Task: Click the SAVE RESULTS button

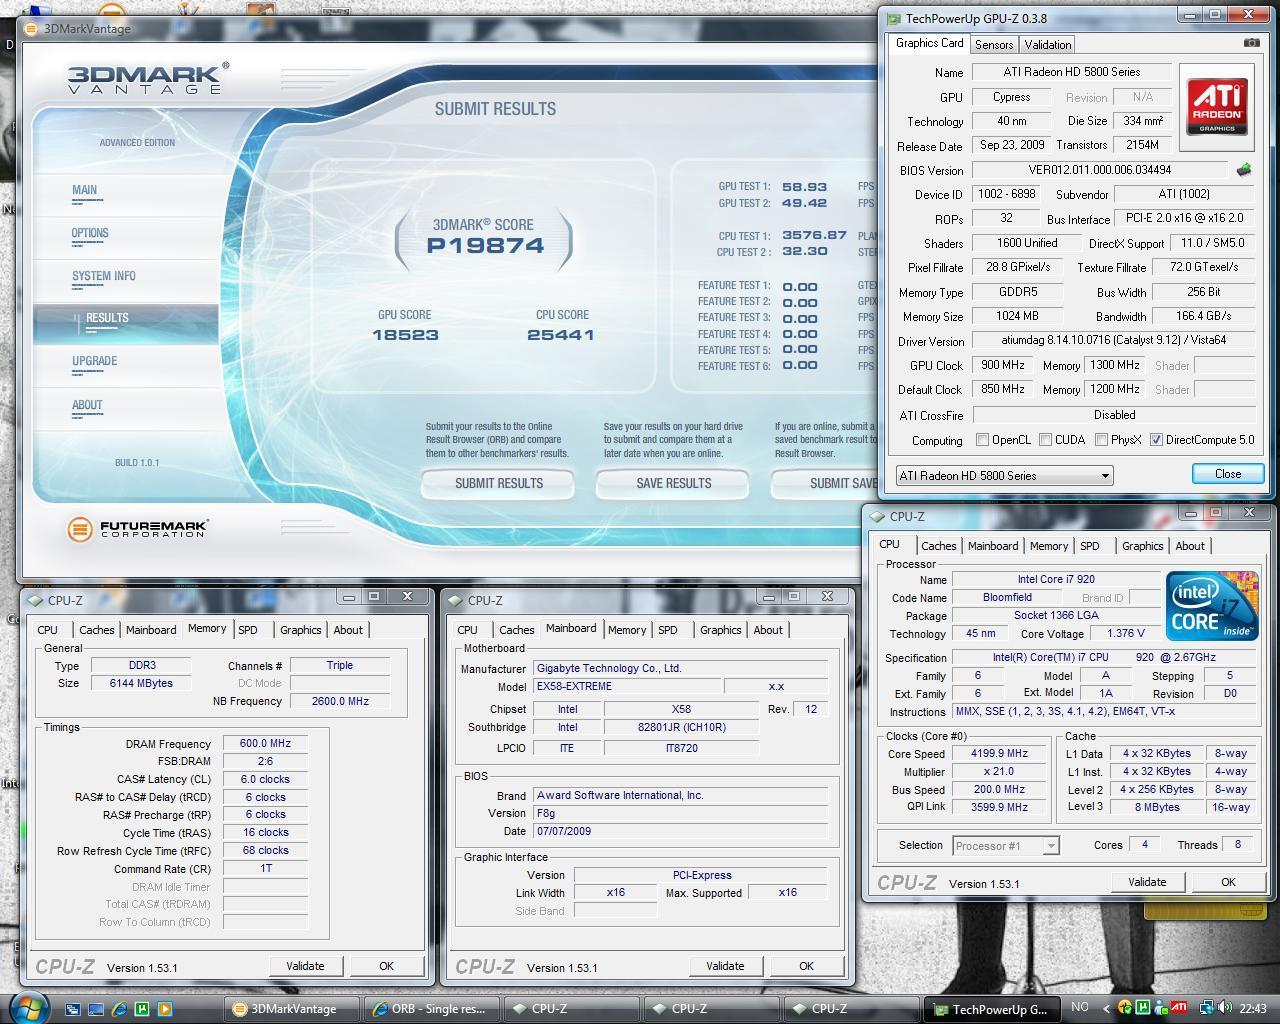Action: pos(673,483)
